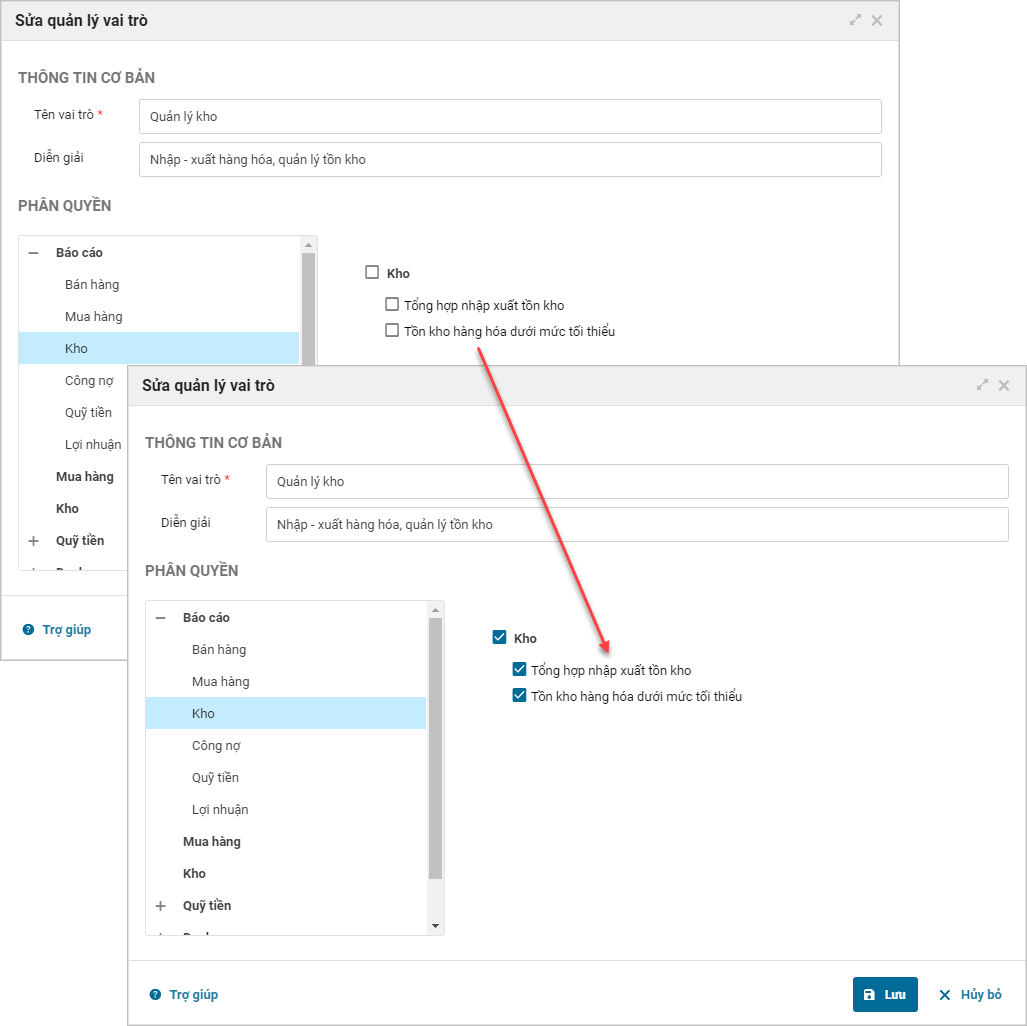Screen dimensions: 1027x1026
Task: Uncheck the checked 'Tổng hợp nhập xuất tồn kho'
Action: coord(519,670)
